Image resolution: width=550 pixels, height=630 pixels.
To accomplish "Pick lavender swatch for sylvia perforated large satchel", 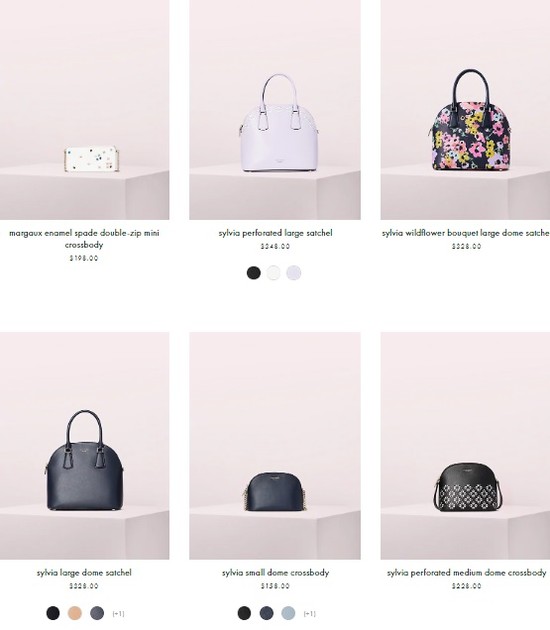I will click(x=294, y=273).
